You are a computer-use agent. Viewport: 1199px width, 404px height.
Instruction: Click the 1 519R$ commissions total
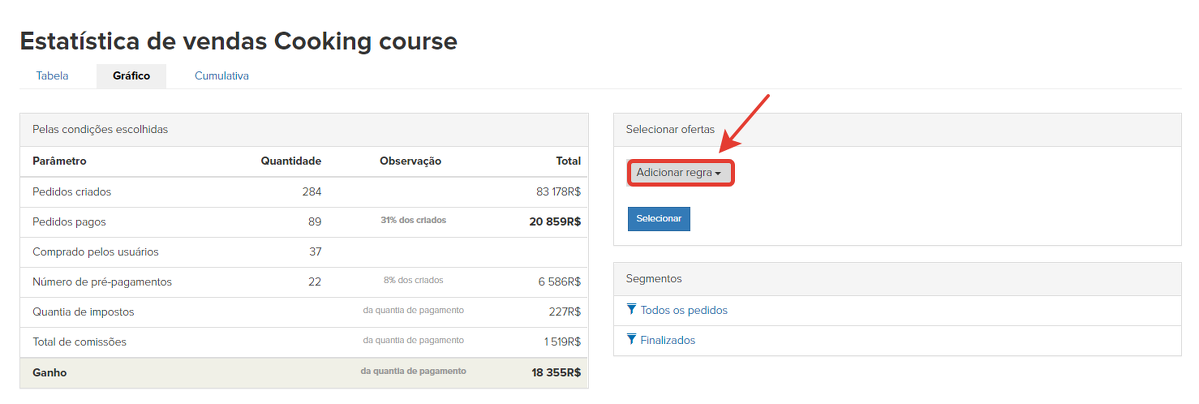click(562, 342)
